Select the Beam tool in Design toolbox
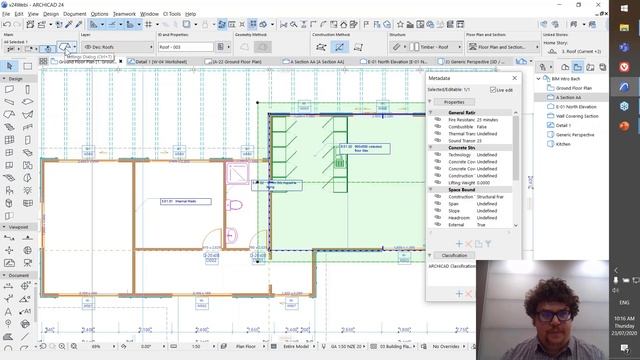This screenshot has width=640, height=360. pos(9,102)
